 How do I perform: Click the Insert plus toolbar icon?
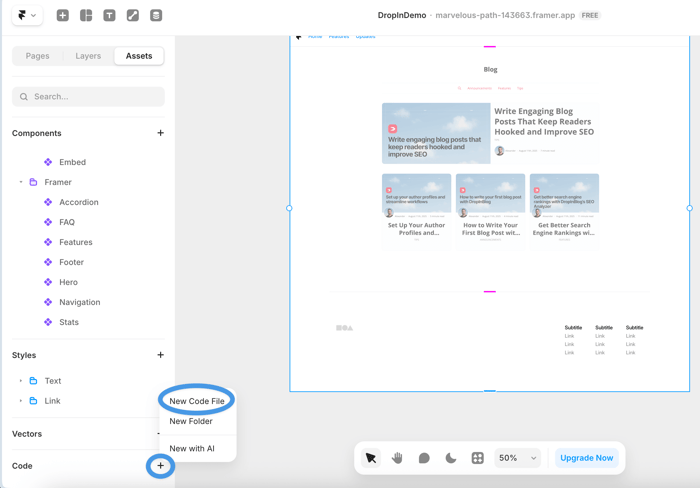(x=62, y=15)
